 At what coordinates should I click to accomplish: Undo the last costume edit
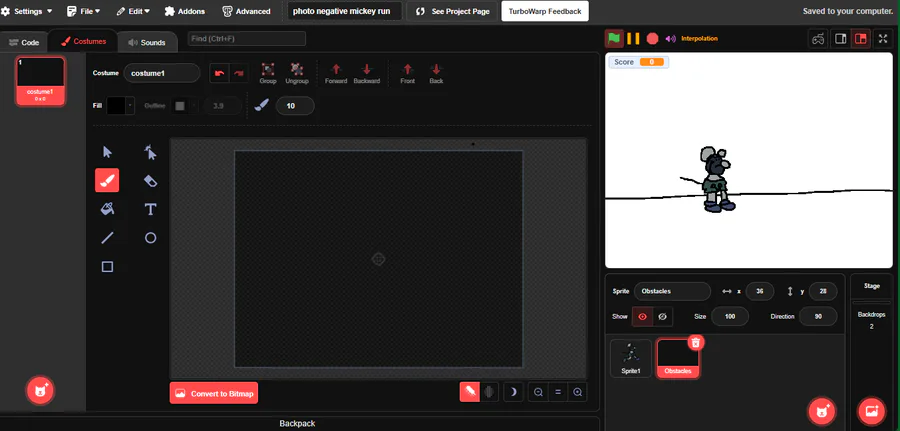tap(219, 73)
